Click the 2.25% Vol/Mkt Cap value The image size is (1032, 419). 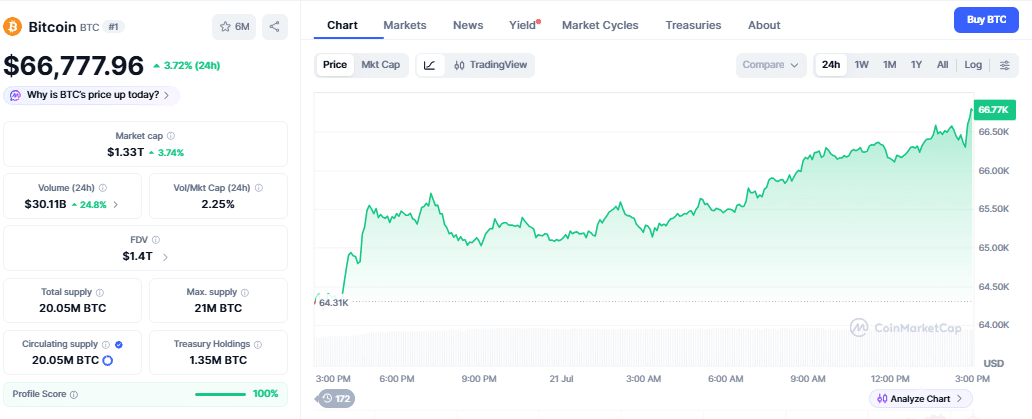(x=218, y=205)
